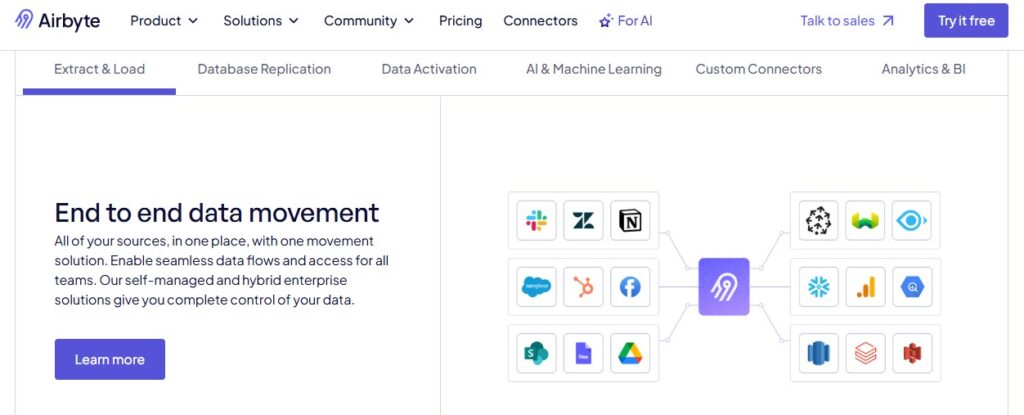1024x415 pixels.
Task: Select the HubSpot connector icon
Action: click(x=583, y=287)
